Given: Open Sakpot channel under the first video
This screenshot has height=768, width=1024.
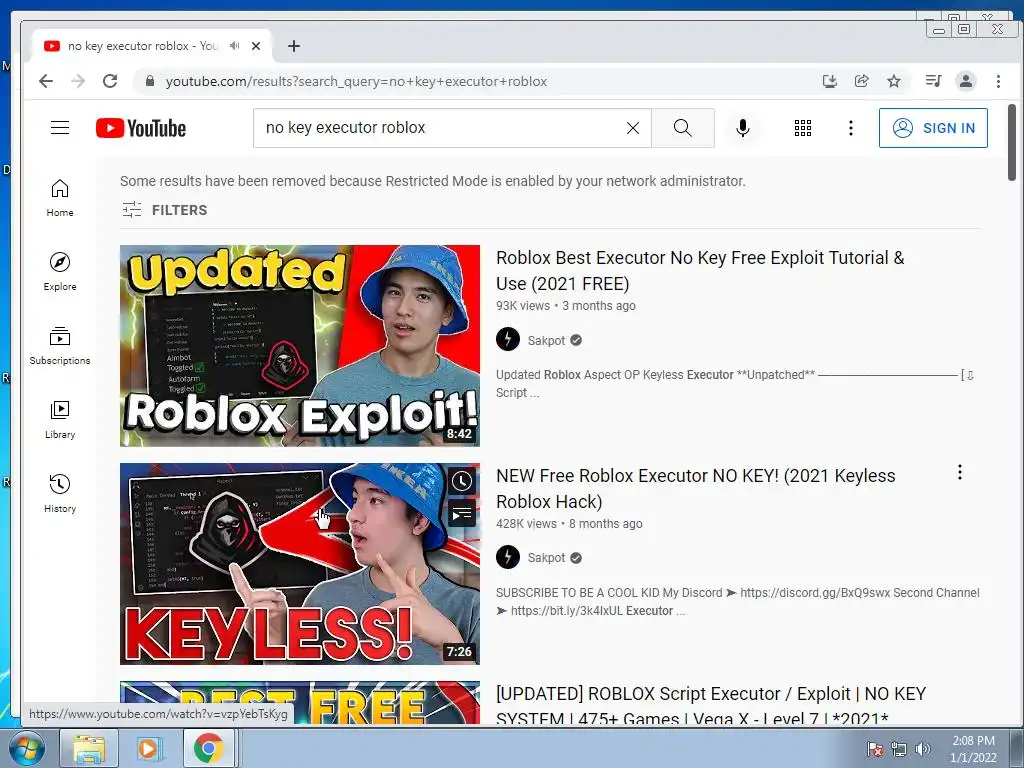Looking at the screenshot, I should [546, 340].
